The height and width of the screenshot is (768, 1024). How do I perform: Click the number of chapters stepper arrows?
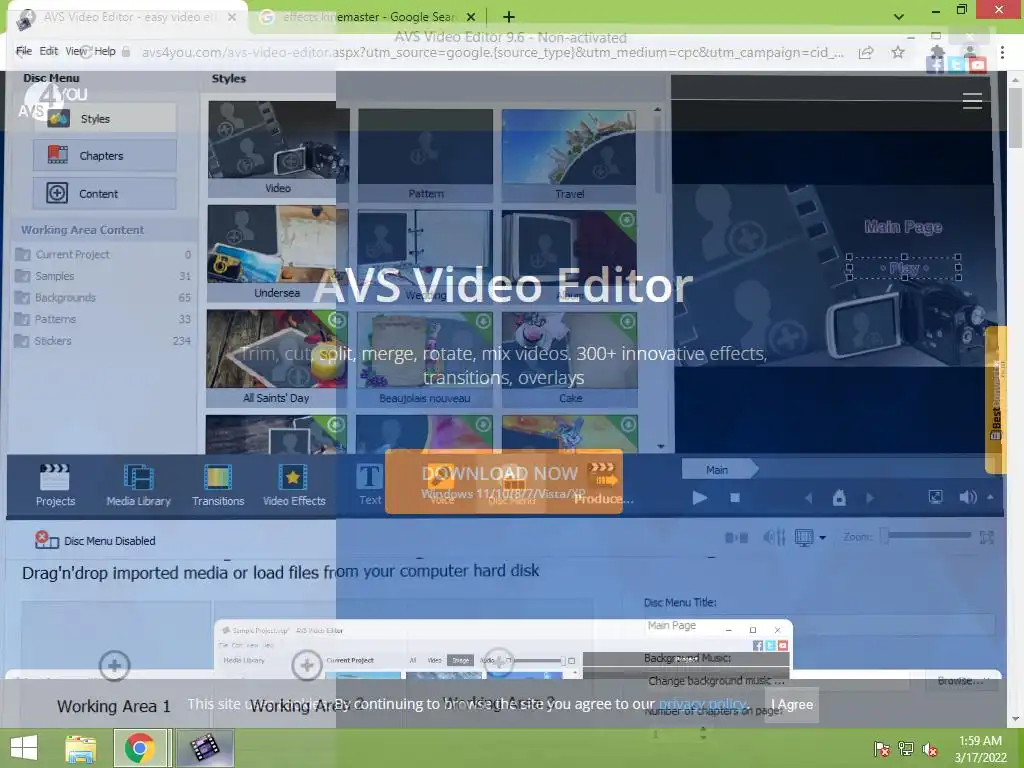coord(703,734)
